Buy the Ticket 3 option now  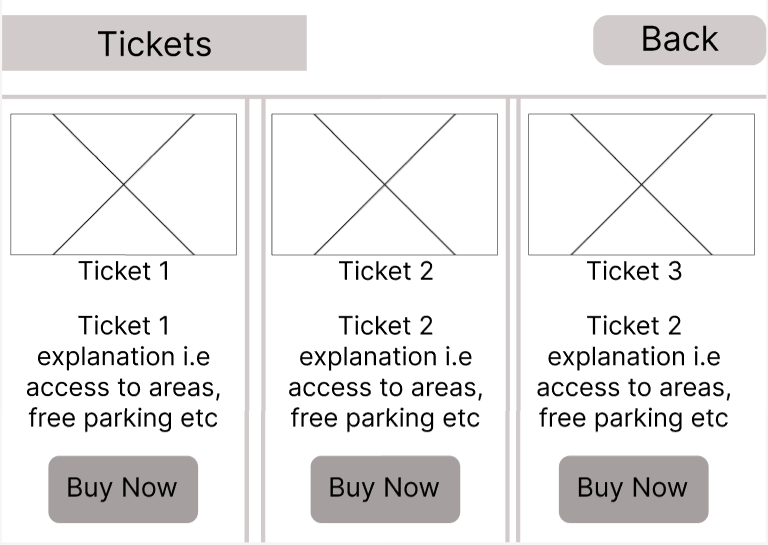point(632,489)
